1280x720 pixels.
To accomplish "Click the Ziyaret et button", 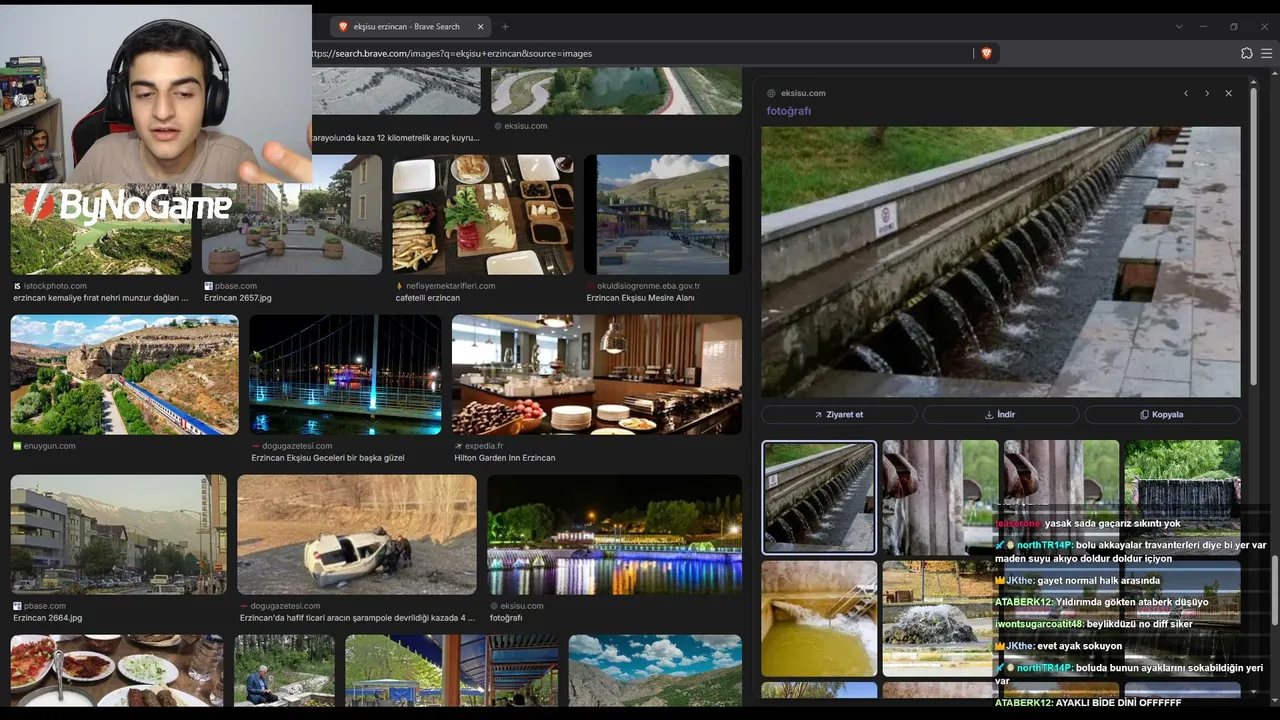I will (x=839, y=414).
